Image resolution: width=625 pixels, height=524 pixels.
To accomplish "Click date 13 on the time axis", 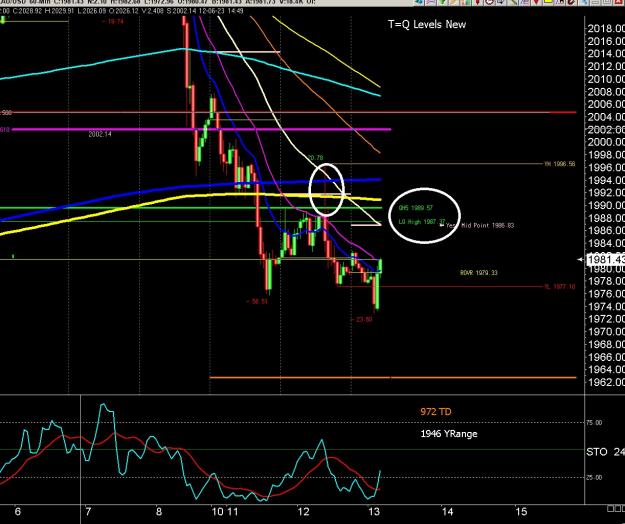I will click(374, 511).
